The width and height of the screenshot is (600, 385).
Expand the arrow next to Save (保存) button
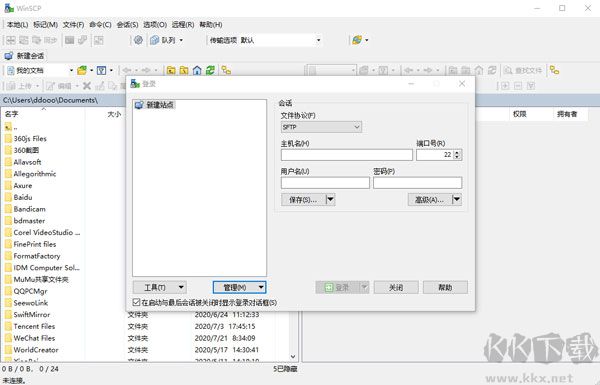pos(331,199)
